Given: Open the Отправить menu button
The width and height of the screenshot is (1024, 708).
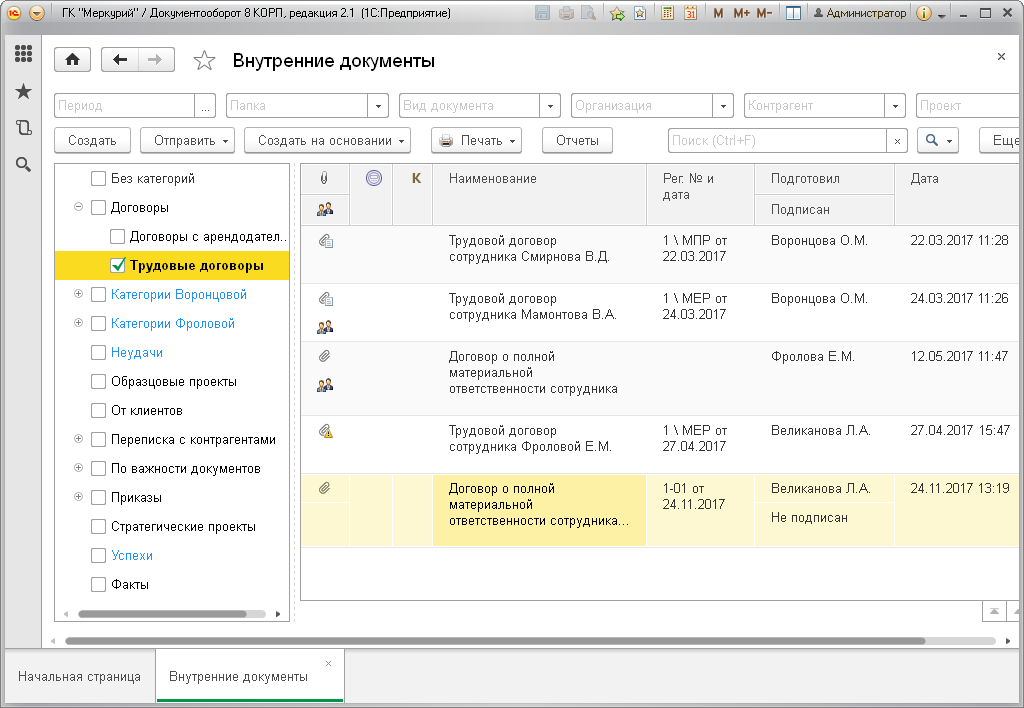Looking at the screenshot, I should tap(187, 140).
